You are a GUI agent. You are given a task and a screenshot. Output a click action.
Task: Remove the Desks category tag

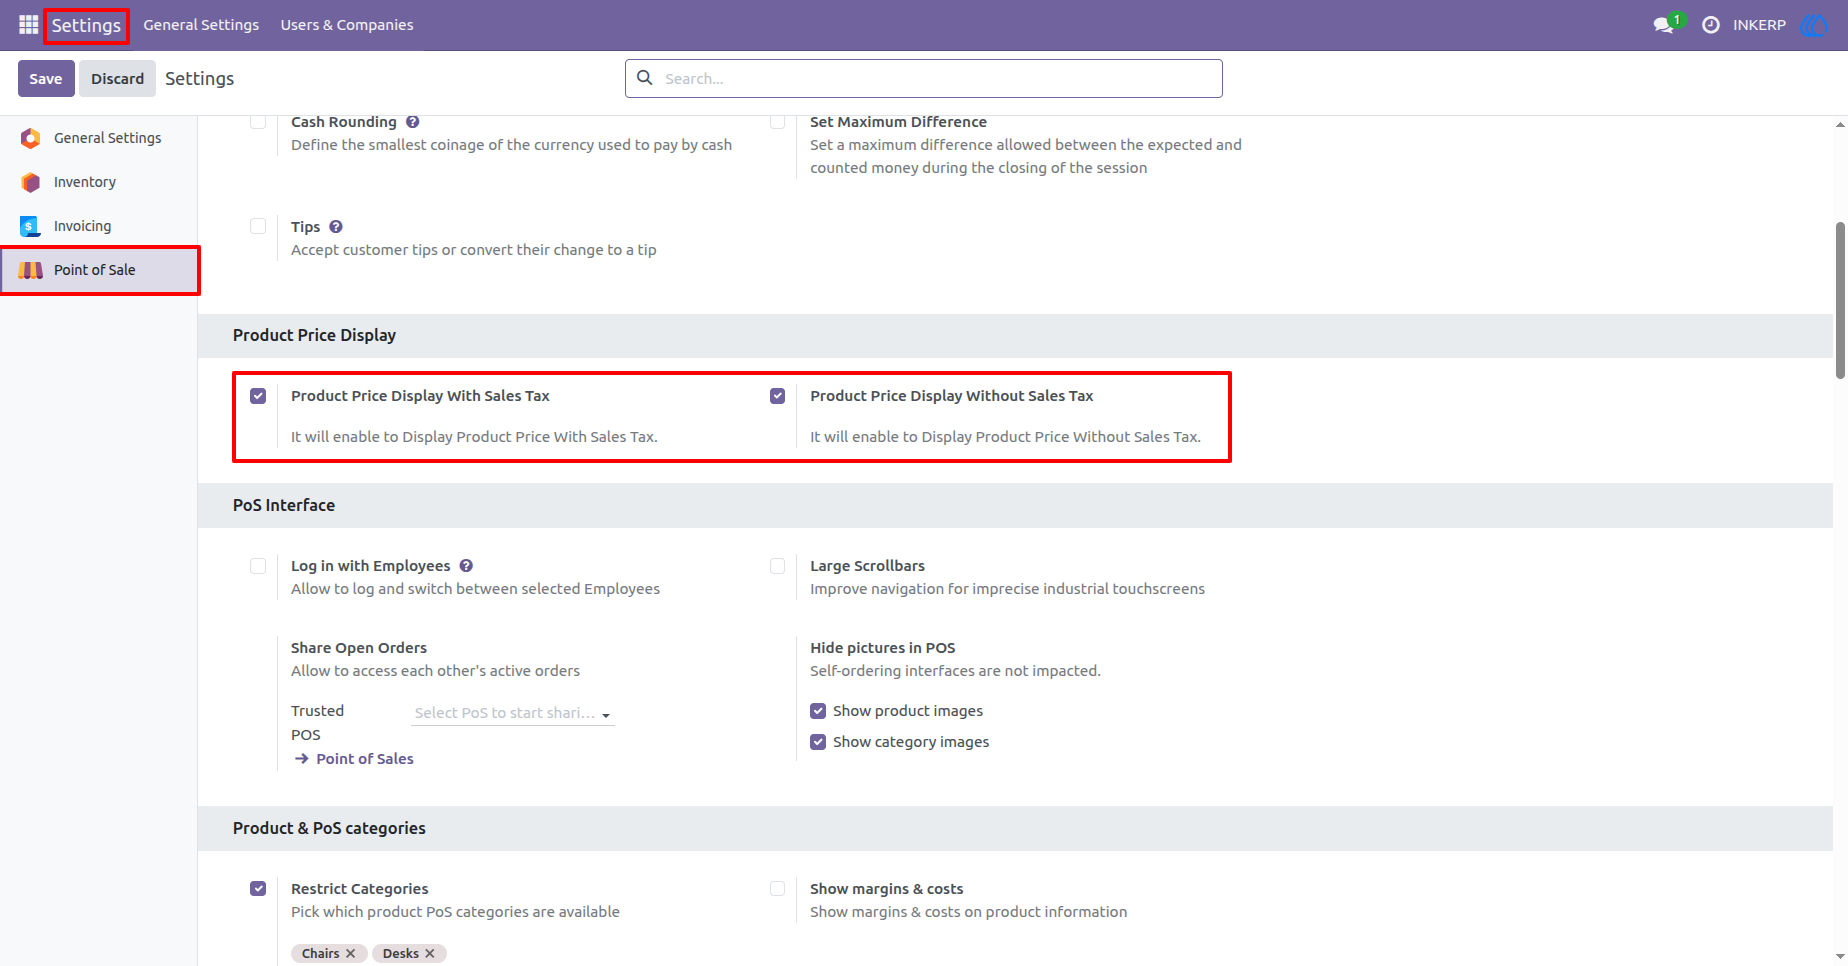430,954
